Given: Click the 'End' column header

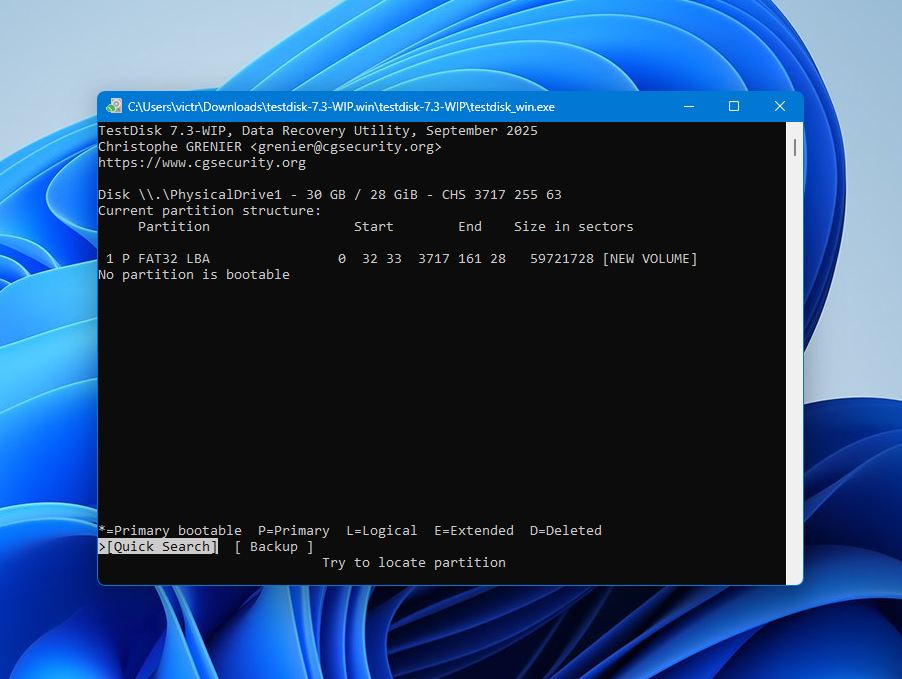Looking at the screenshot, I should [469, 227].
